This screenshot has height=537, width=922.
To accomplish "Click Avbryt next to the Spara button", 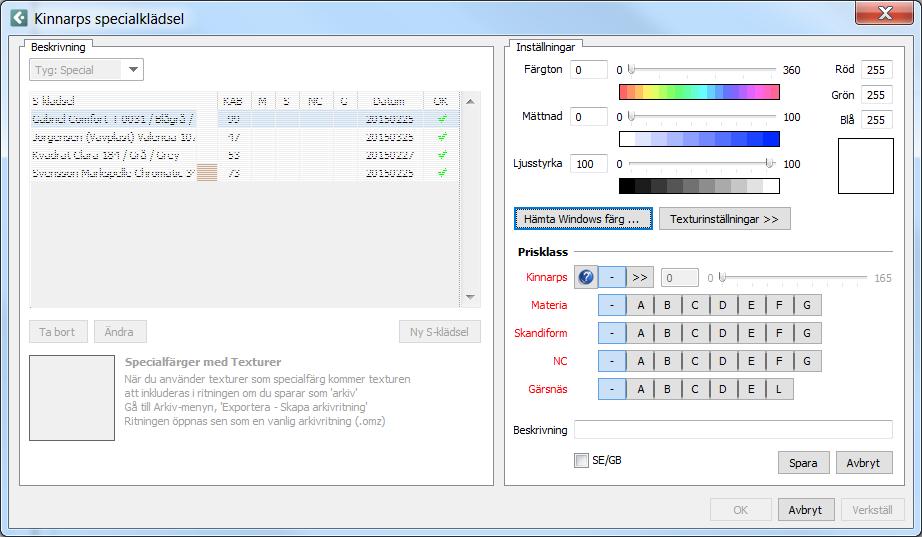I will pos(864,463).
